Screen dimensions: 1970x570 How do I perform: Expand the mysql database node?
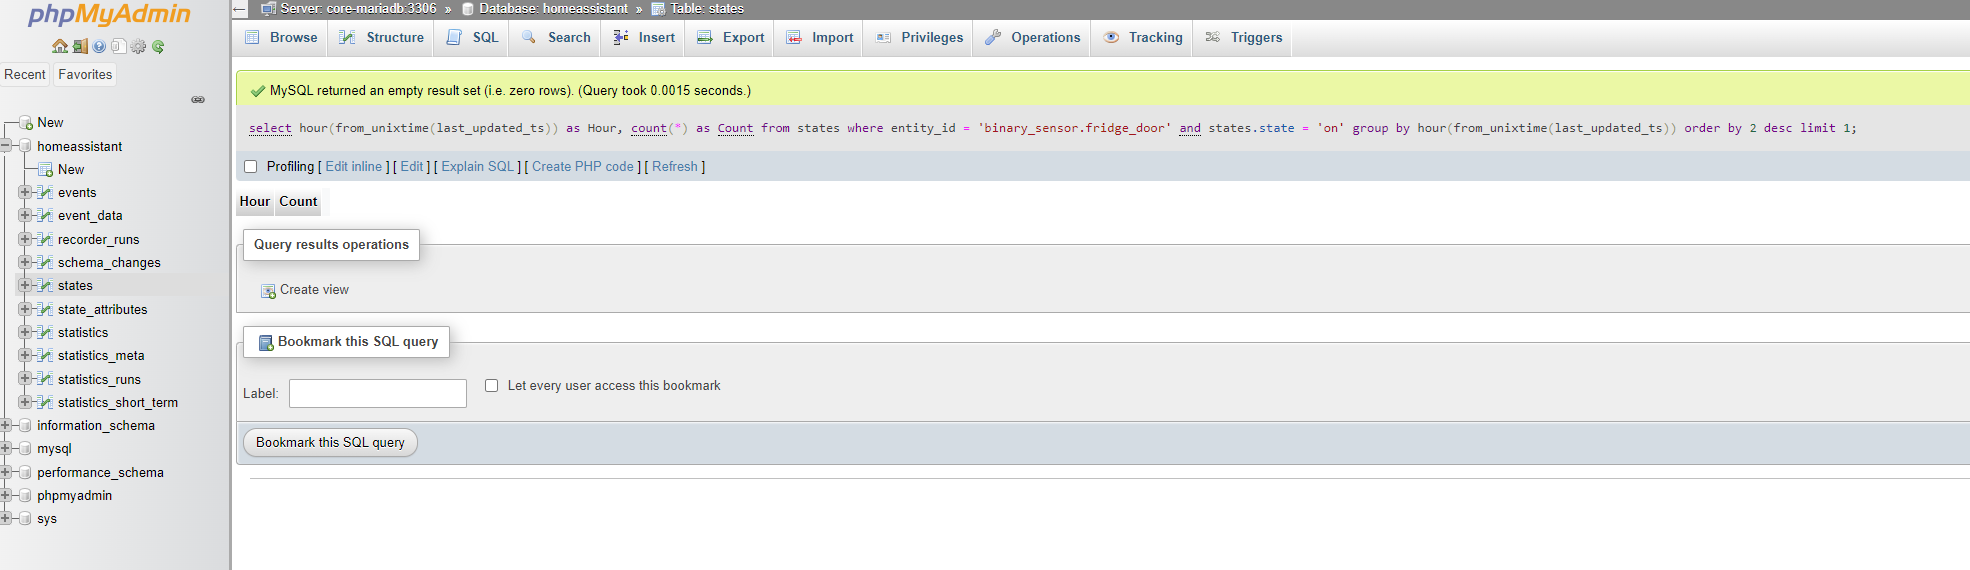(6, 449)
